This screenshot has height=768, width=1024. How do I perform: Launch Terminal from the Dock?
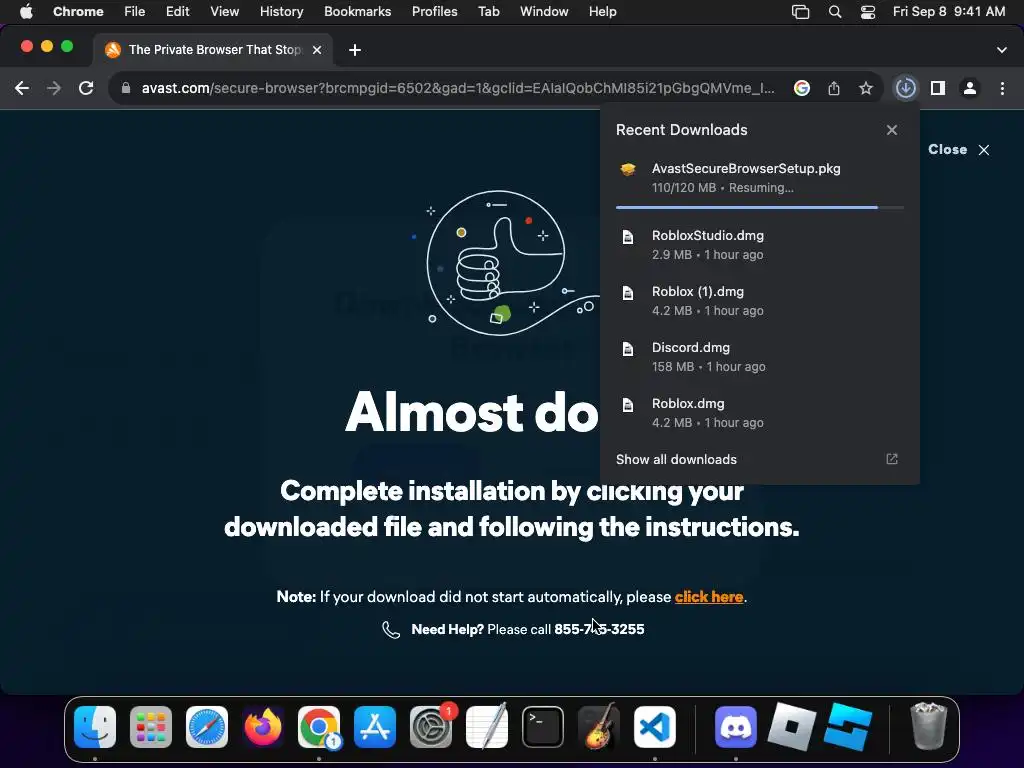click(543, 727)
